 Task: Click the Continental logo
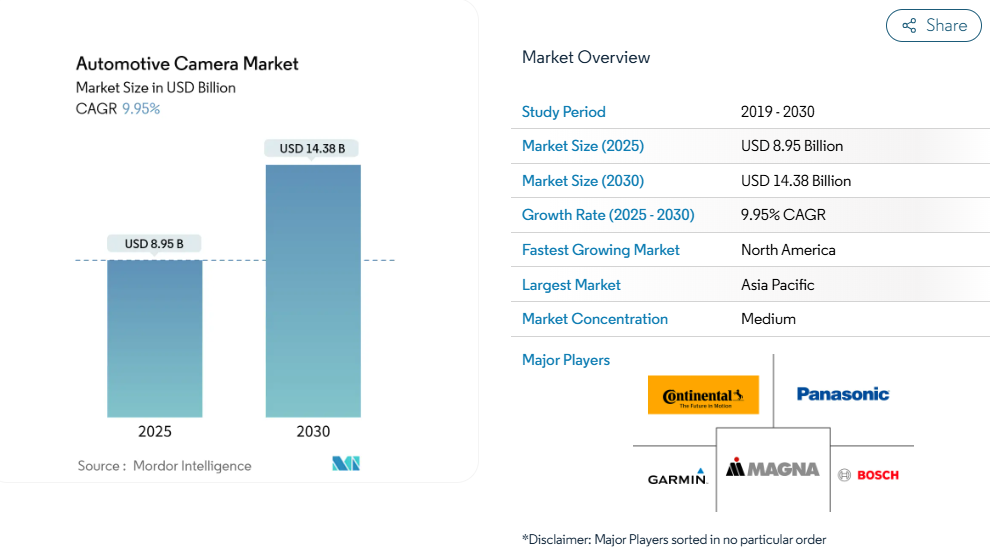(703, 395)
